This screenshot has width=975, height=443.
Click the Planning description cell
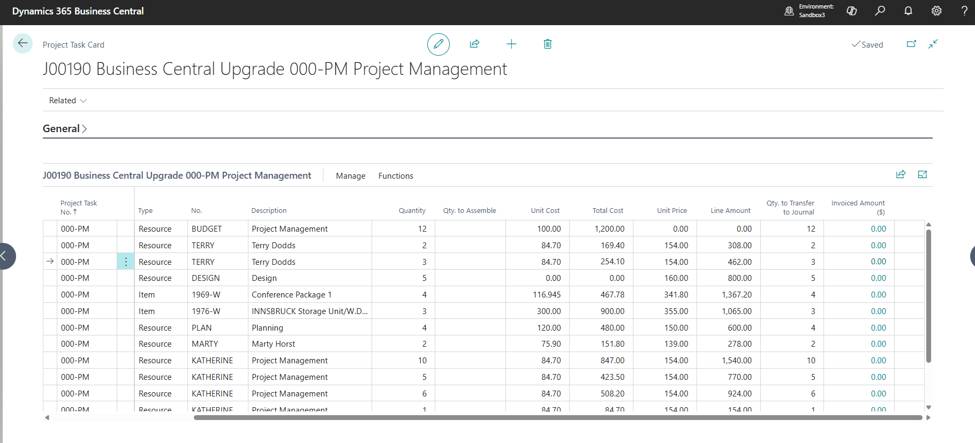pyautogui.click(x=310, y=328)
